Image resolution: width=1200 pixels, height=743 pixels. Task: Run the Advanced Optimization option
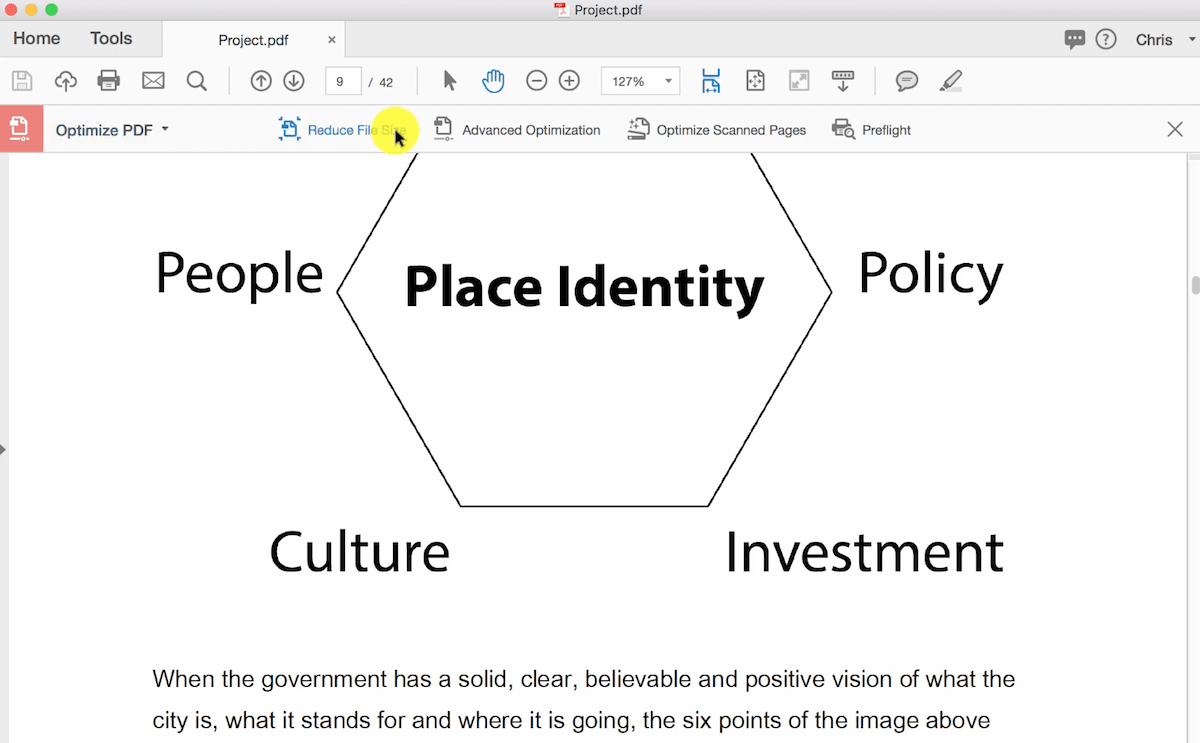coord(517,129)
